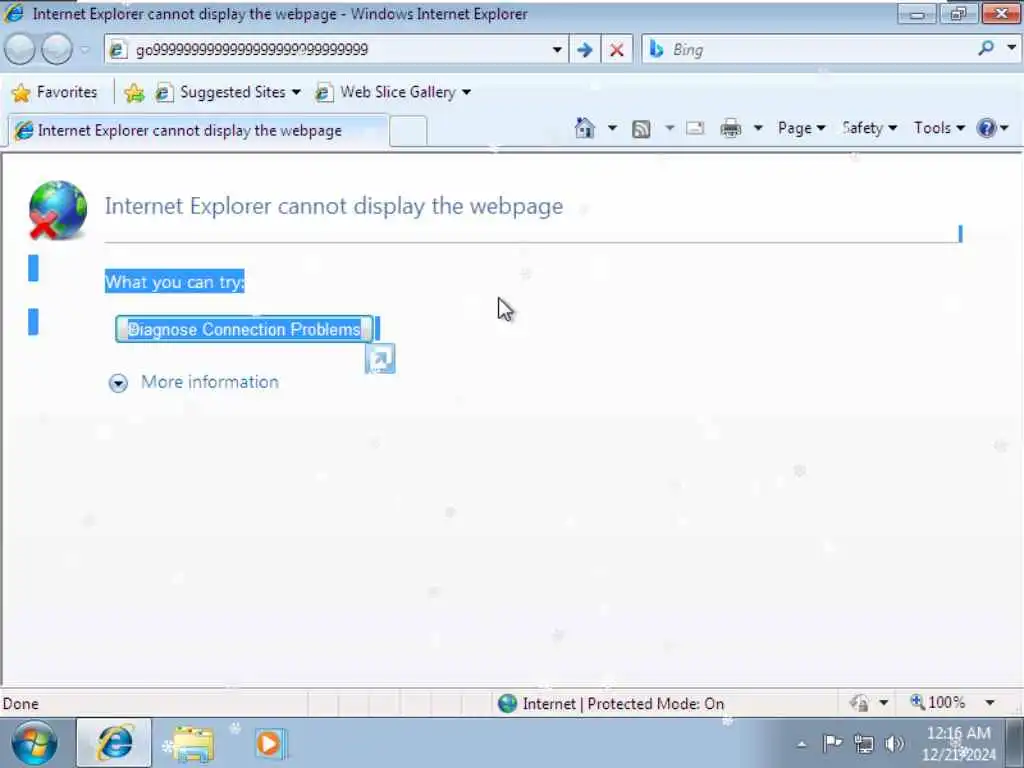Click the page error heading text
Screen dimensions: 1024x768
click(x=334, y=206)
